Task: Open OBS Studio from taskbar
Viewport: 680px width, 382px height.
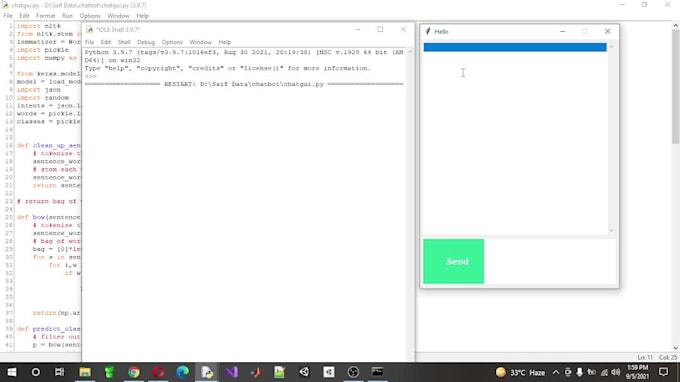Action: [353, 372]
